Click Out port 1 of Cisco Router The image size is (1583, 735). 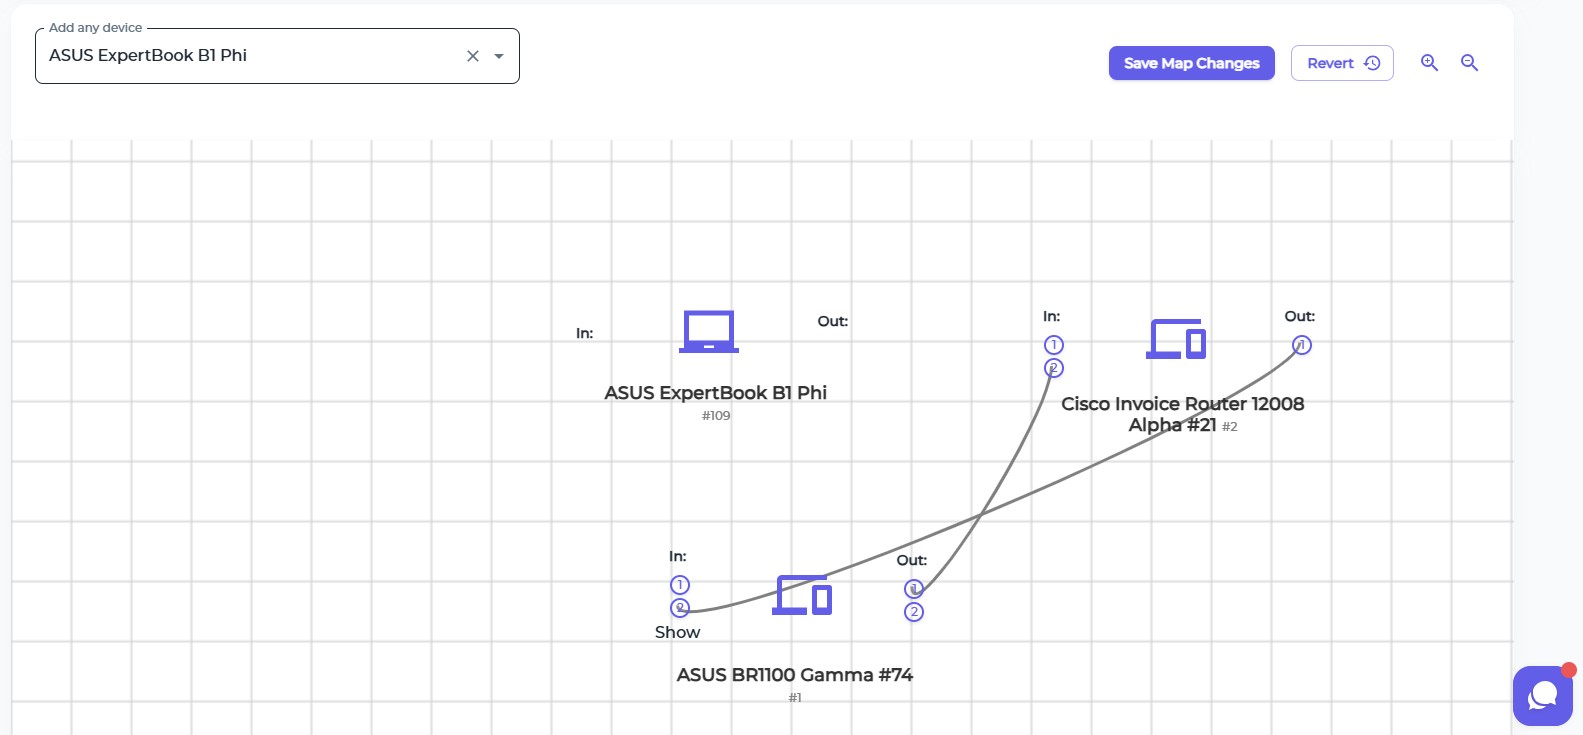click(1301, 345)
